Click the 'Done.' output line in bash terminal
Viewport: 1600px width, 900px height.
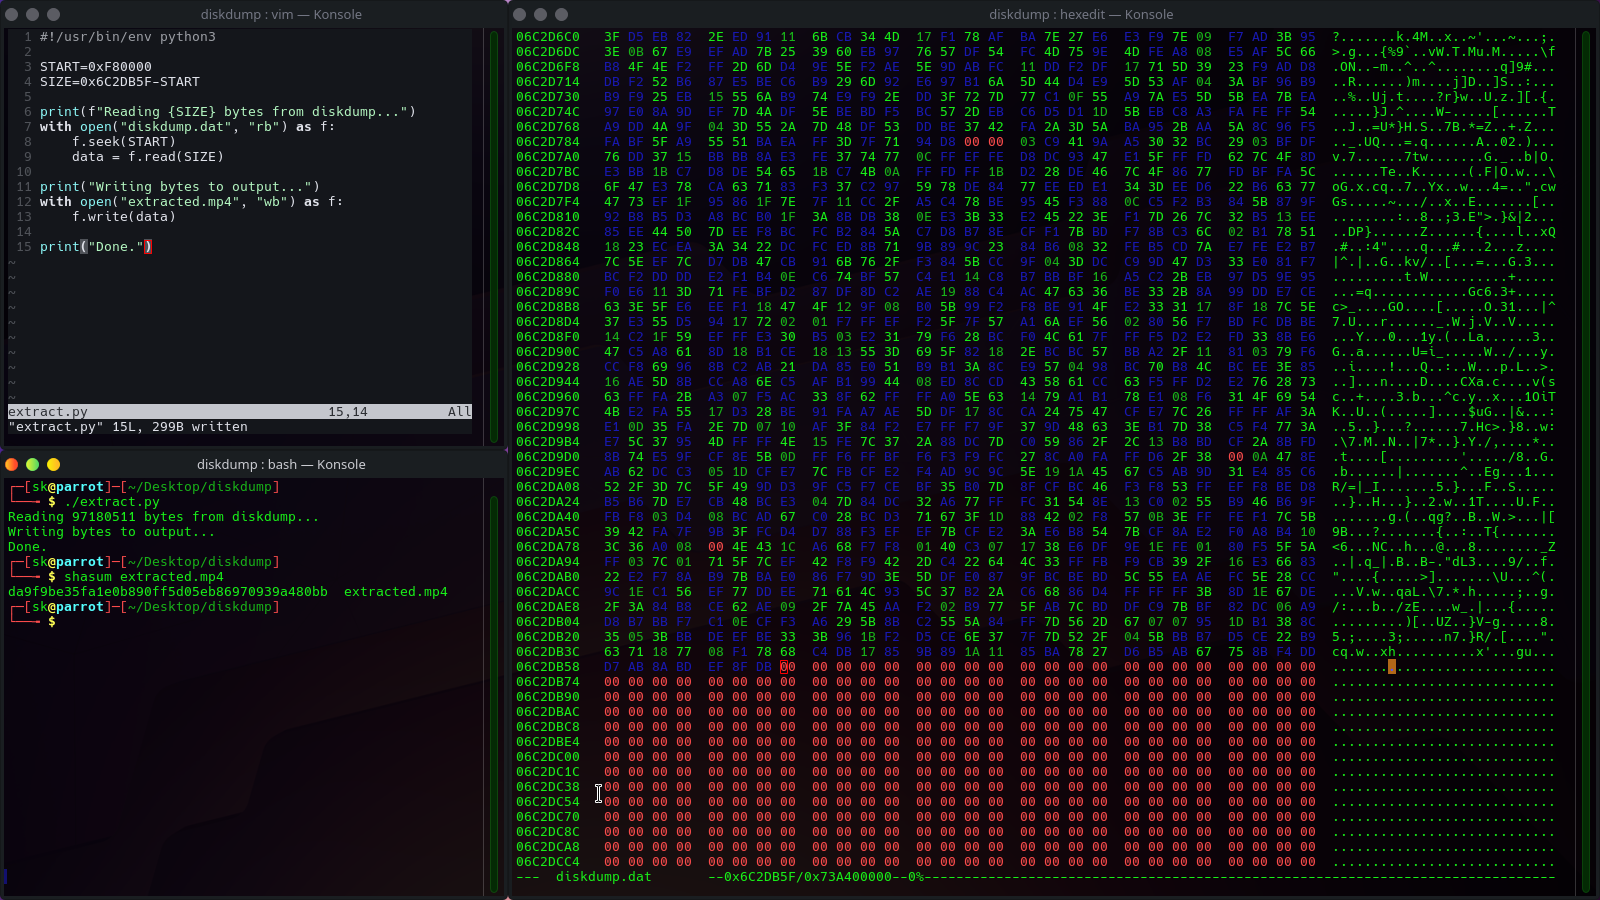pos(28,547)
